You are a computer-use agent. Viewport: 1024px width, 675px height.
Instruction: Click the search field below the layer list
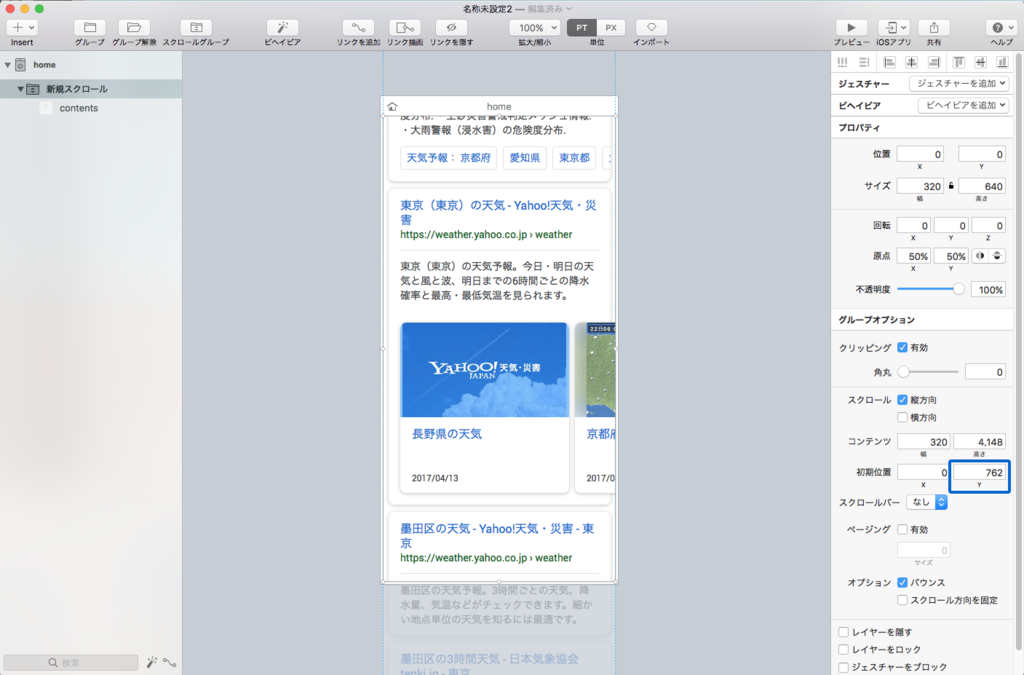pos(71,662)
